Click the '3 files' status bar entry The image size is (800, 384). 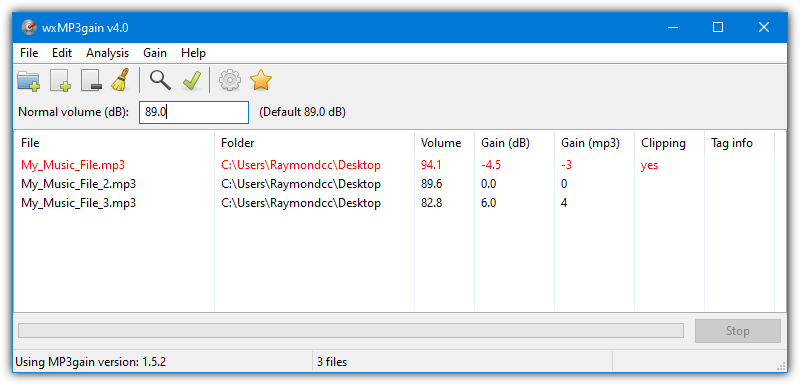click(332, 362)
